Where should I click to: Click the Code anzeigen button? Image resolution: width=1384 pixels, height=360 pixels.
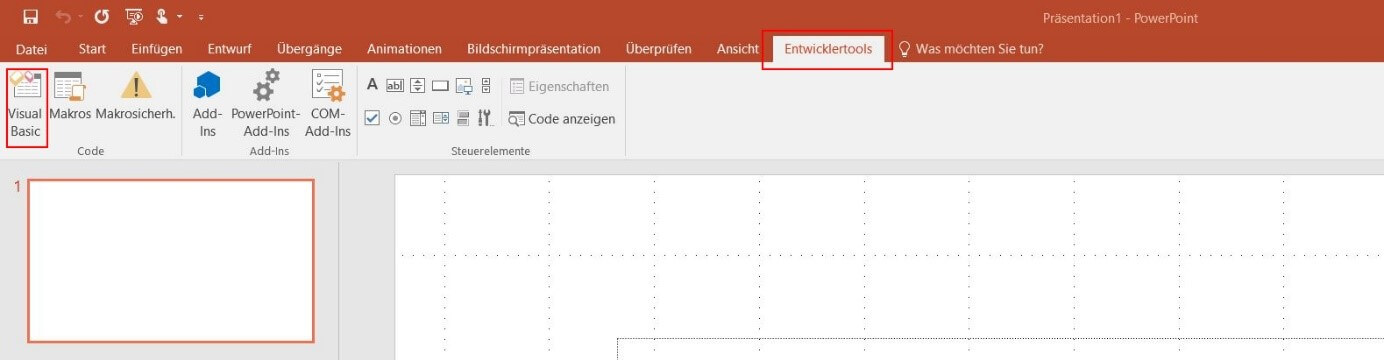561,118
